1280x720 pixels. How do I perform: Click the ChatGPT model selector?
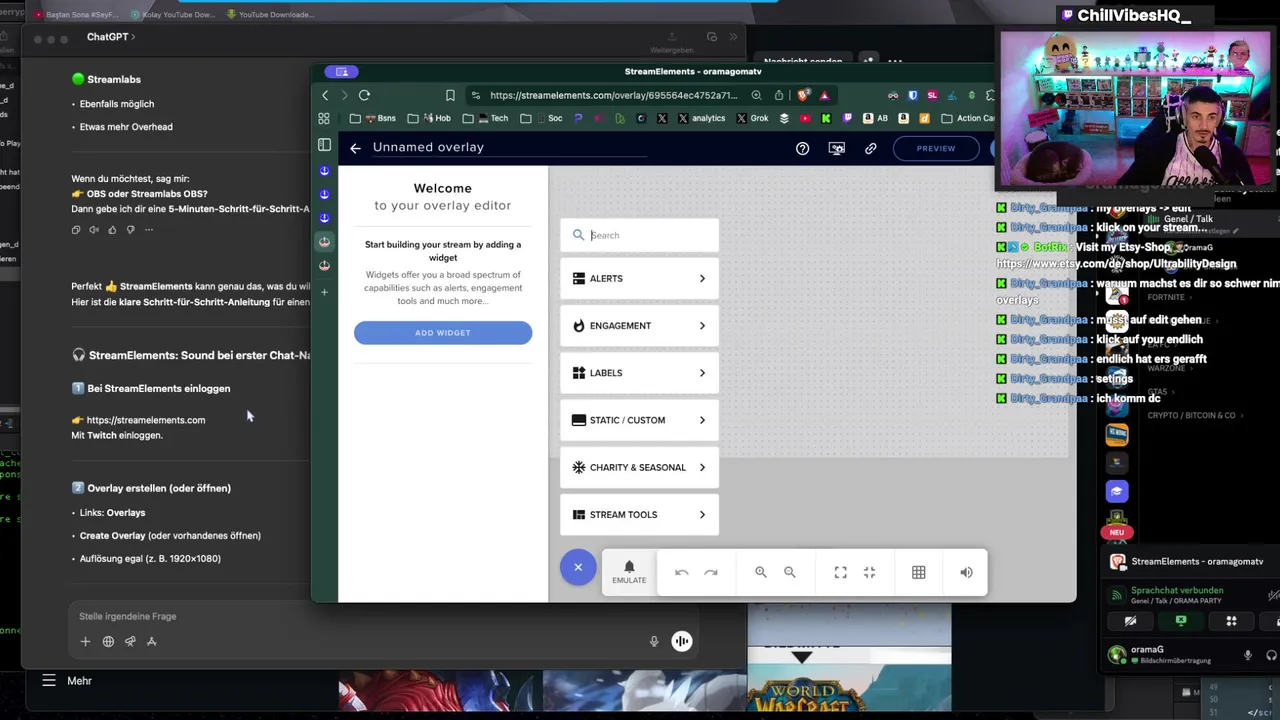(110, 37)
